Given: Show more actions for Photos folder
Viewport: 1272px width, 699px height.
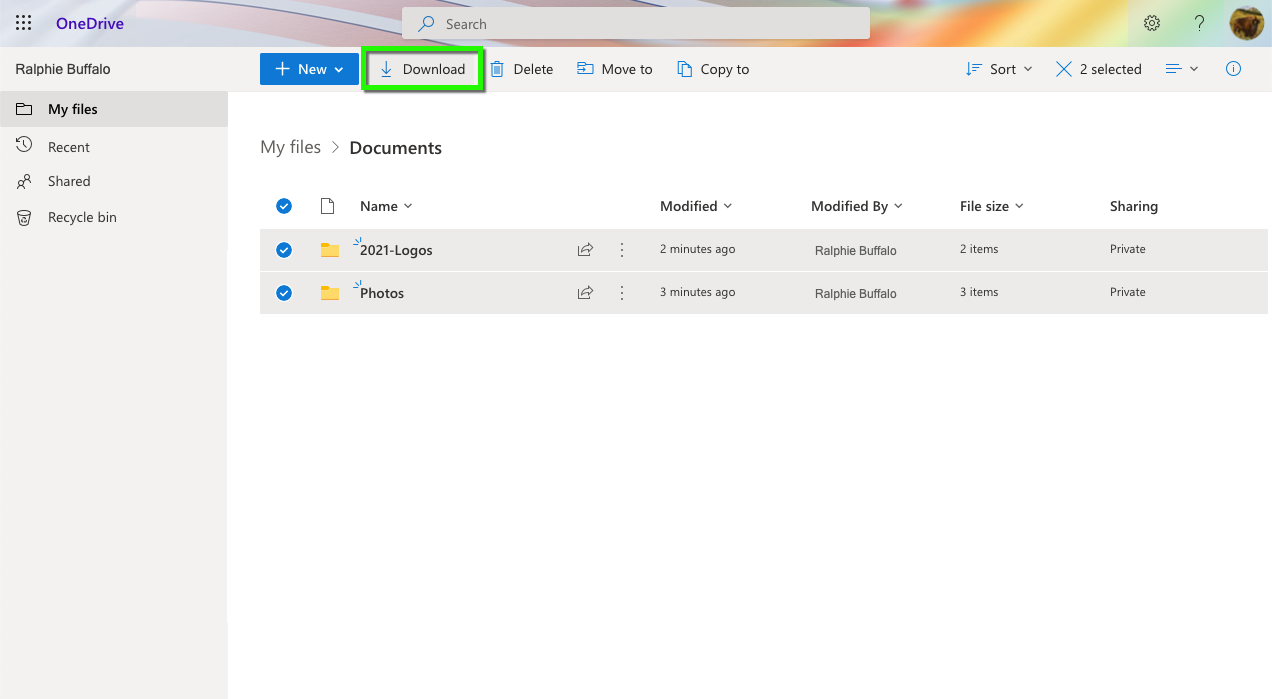Looking at the screenshot, I should 622,293.
